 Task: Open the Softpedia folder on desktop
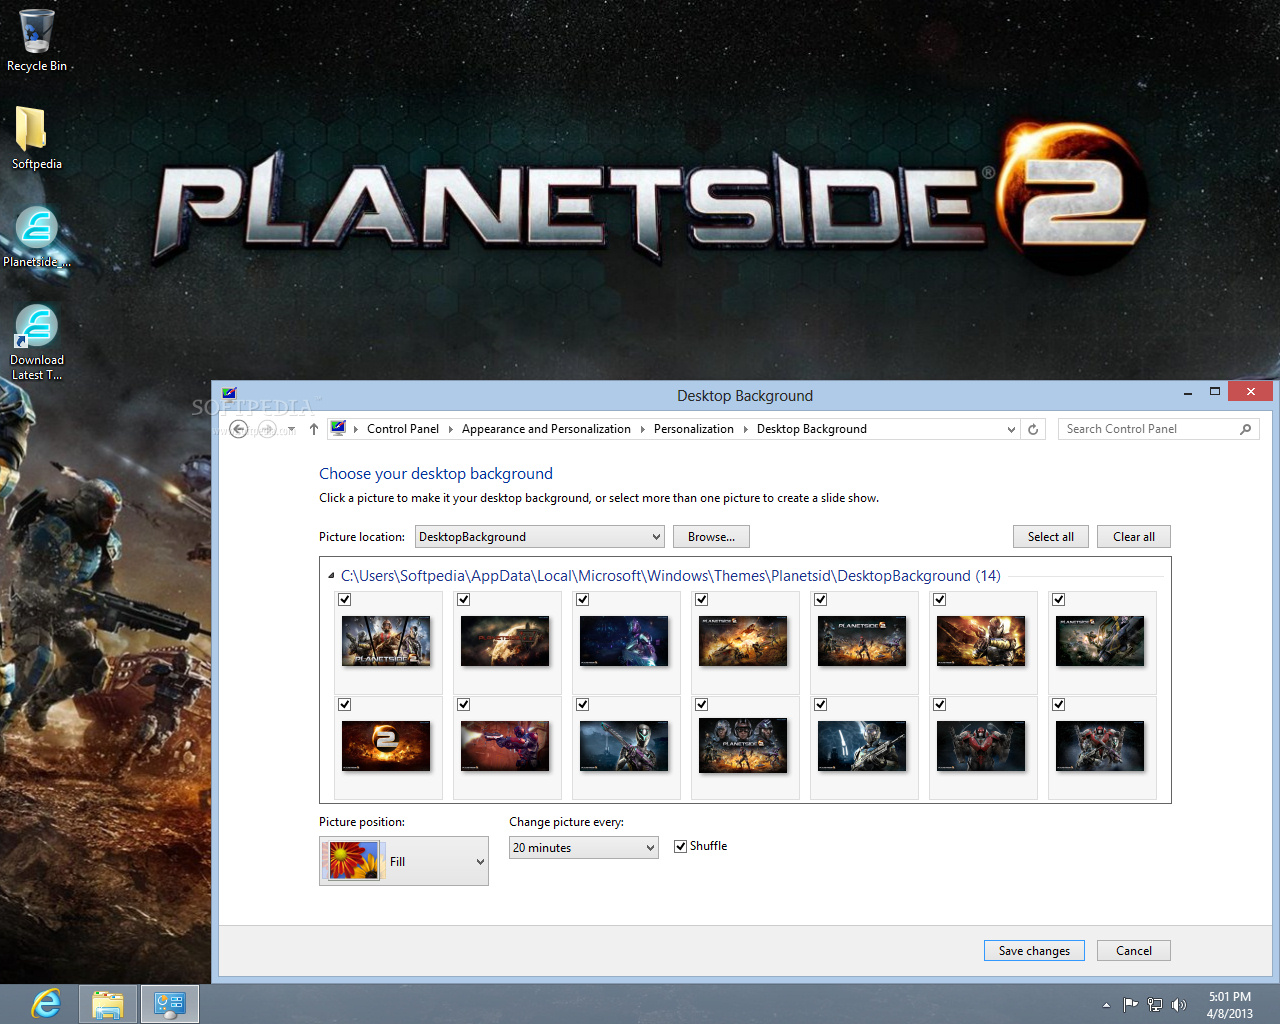pyautogui.click(x=36, y=138)
